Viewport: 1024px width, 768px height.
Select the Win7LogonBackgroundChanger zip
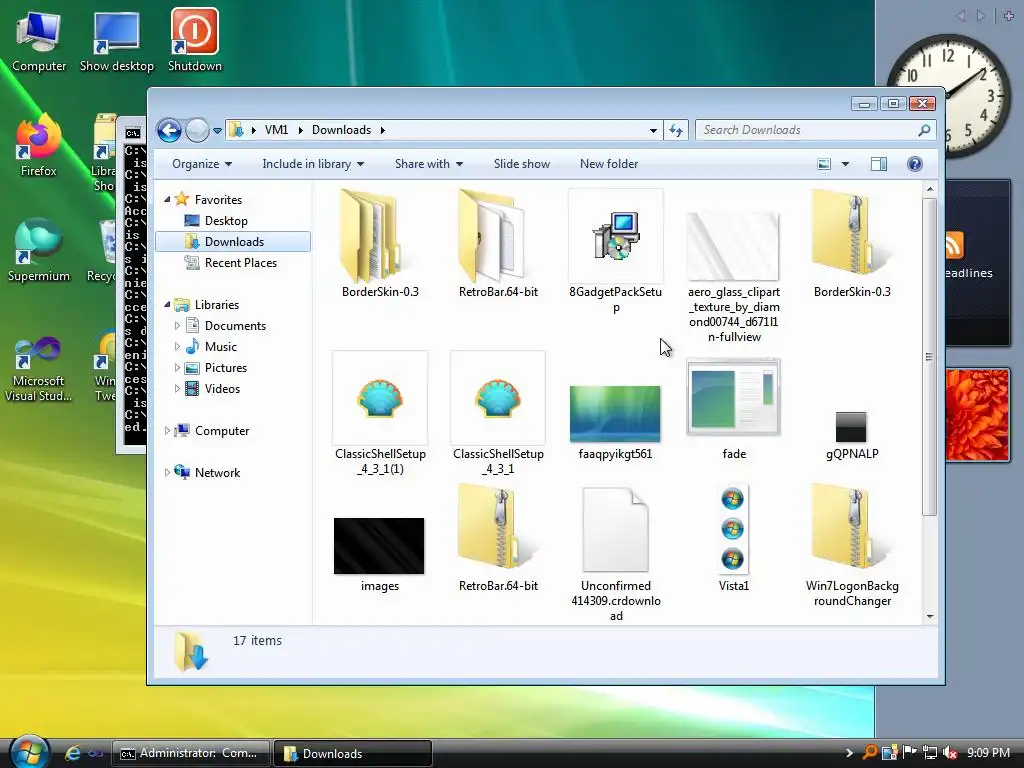[x=852, y=546]
